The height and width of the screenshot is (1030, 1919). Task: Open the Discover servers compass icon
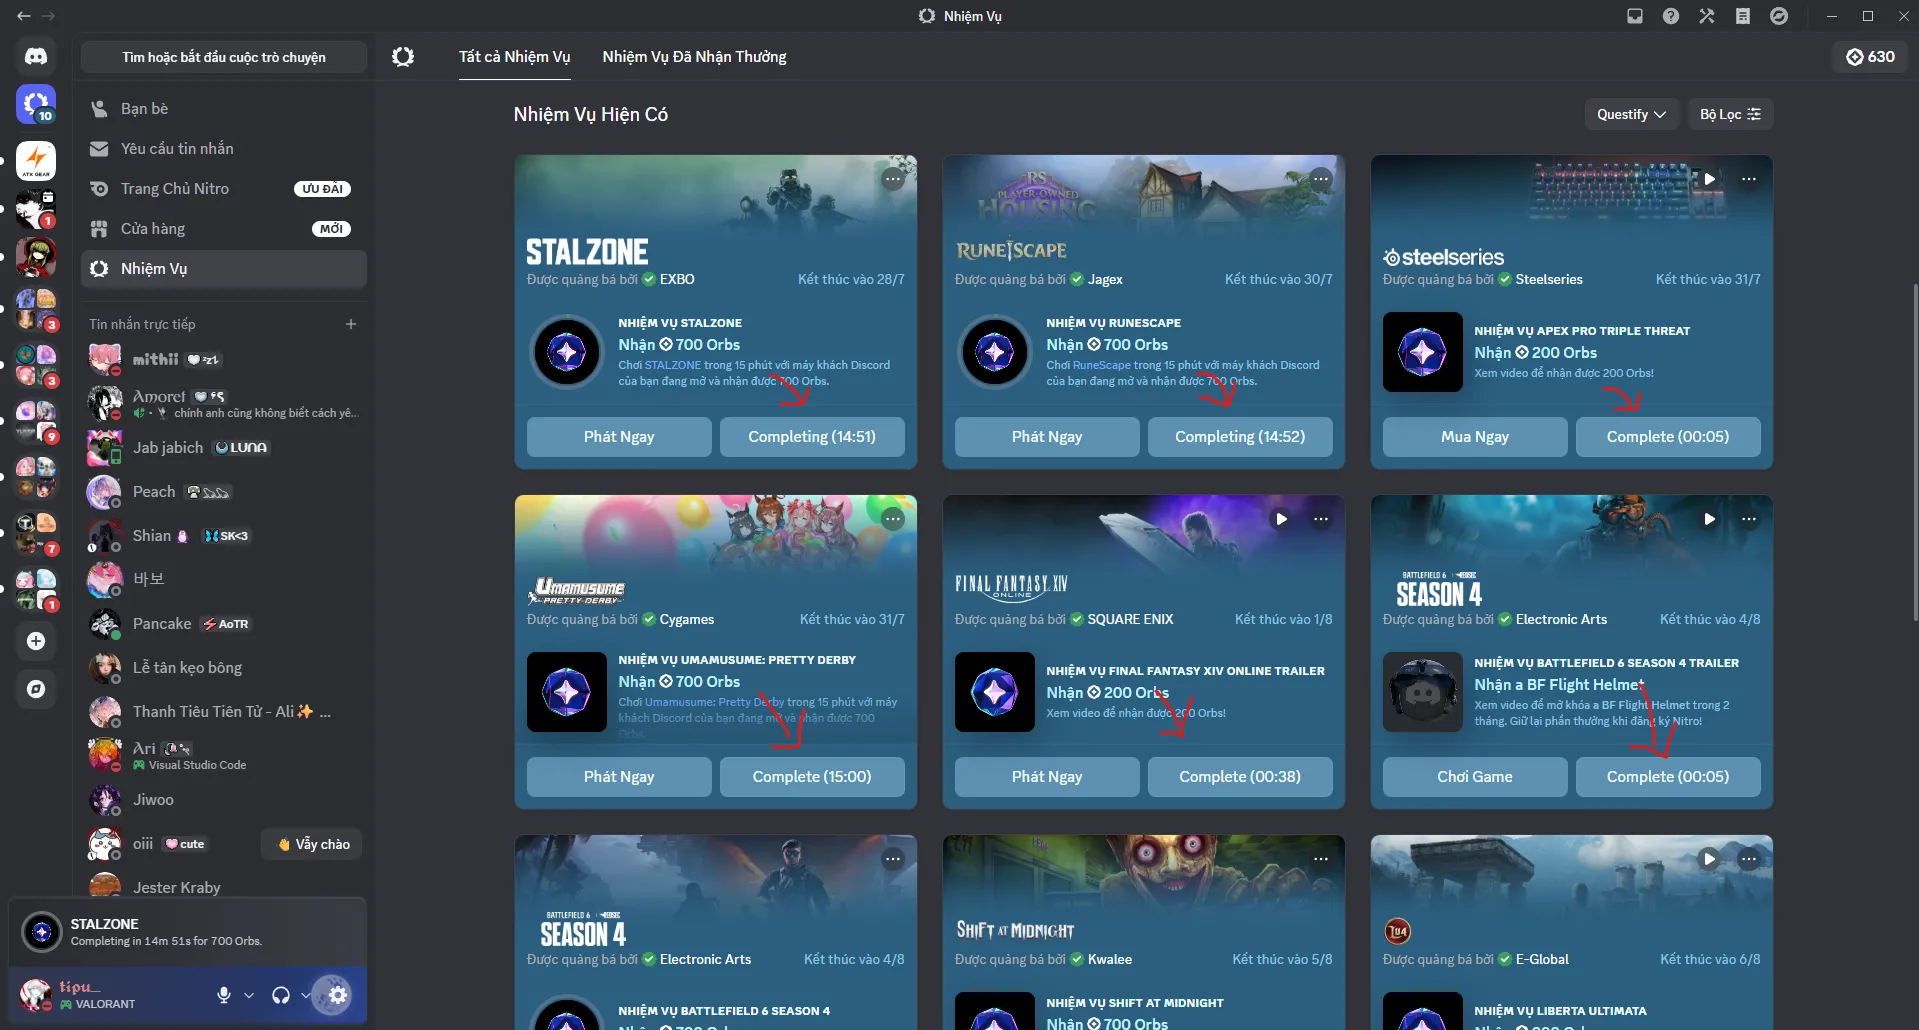pyautogui.click(x=36, y=689)
